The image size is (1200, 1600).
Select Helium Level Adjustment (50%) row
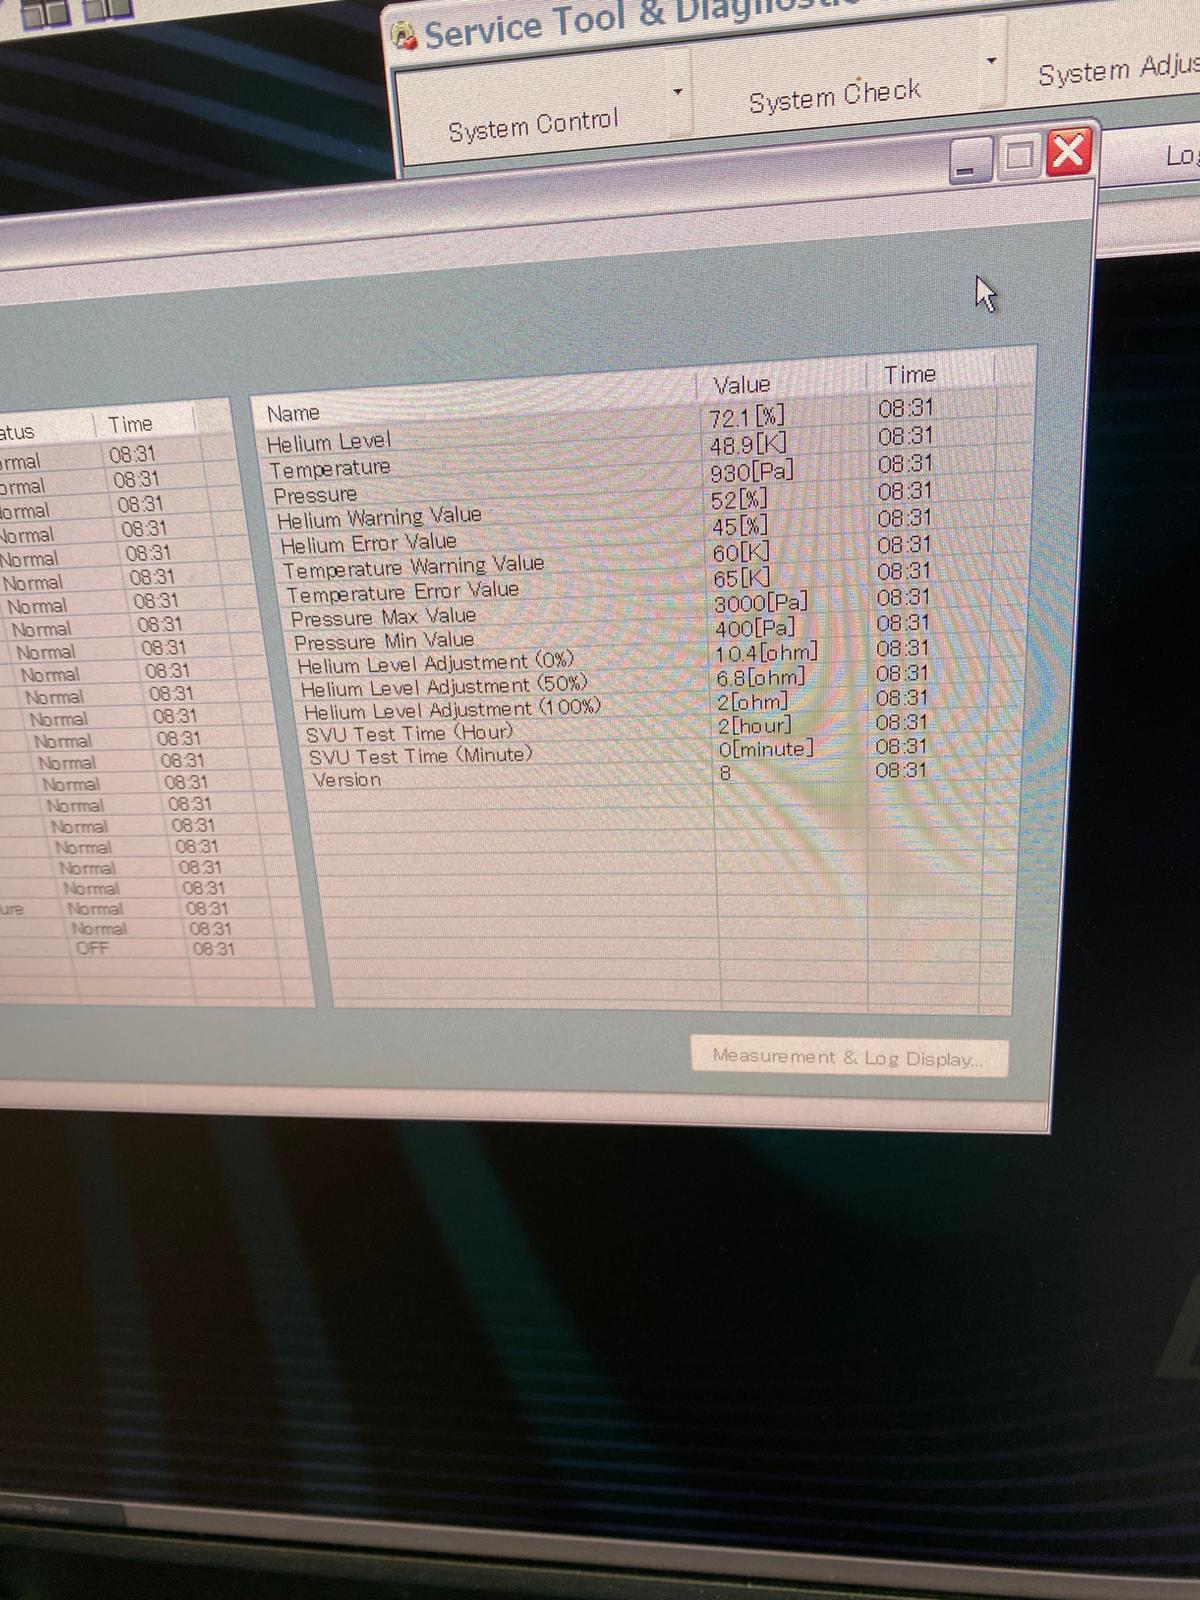pos(443,687)
